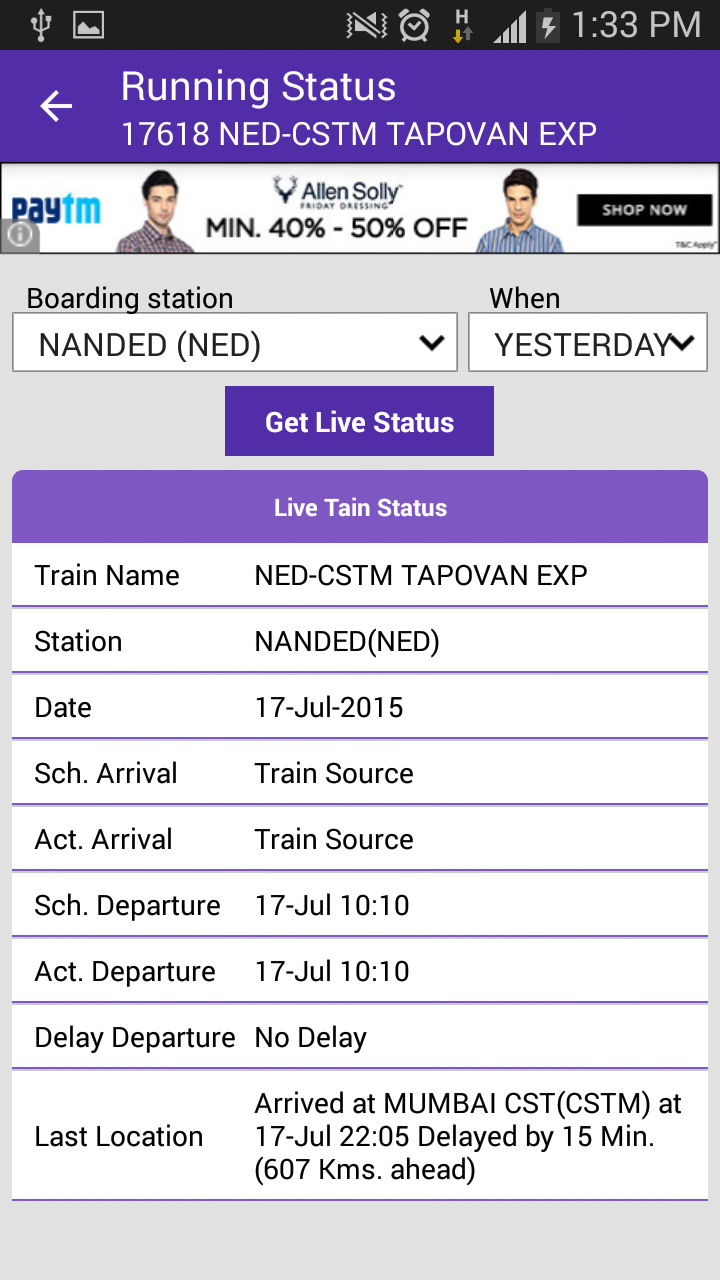Tap the vibrate mode status icon
This screenshot has width=720, height=1280.
[x=366, y=25]
